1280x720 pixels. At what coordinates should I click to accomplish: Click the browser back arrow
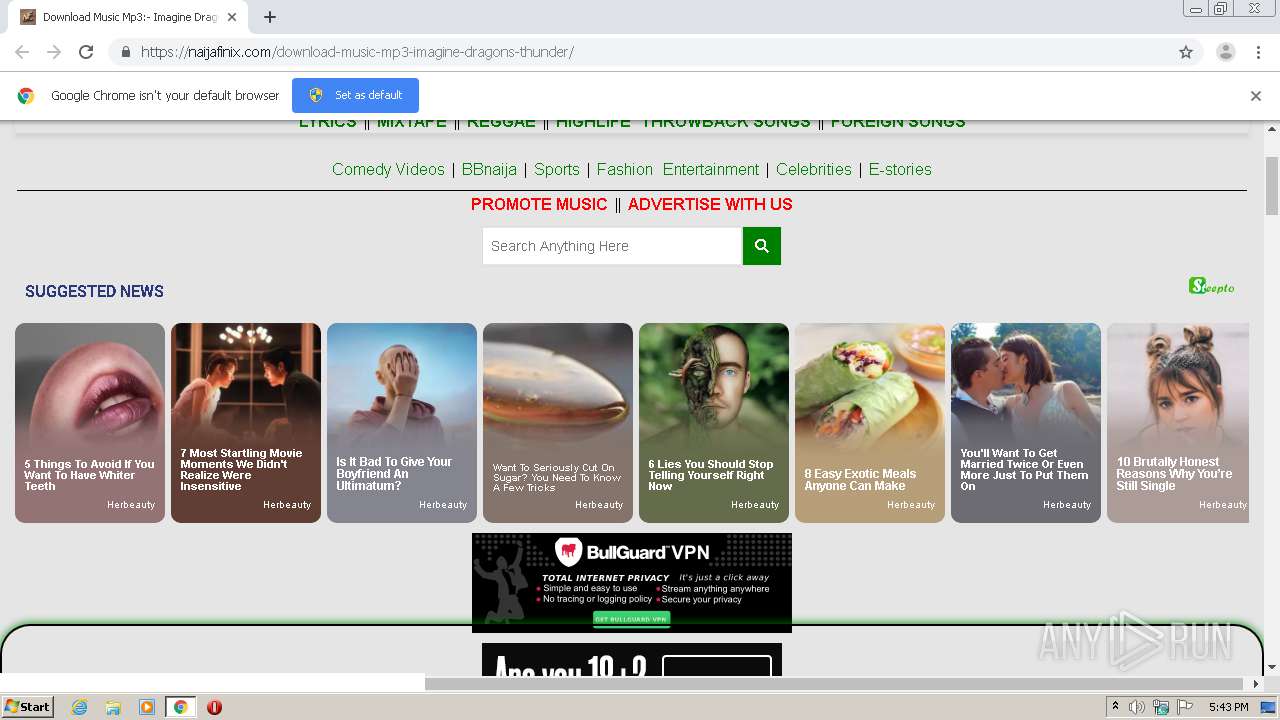22,52
